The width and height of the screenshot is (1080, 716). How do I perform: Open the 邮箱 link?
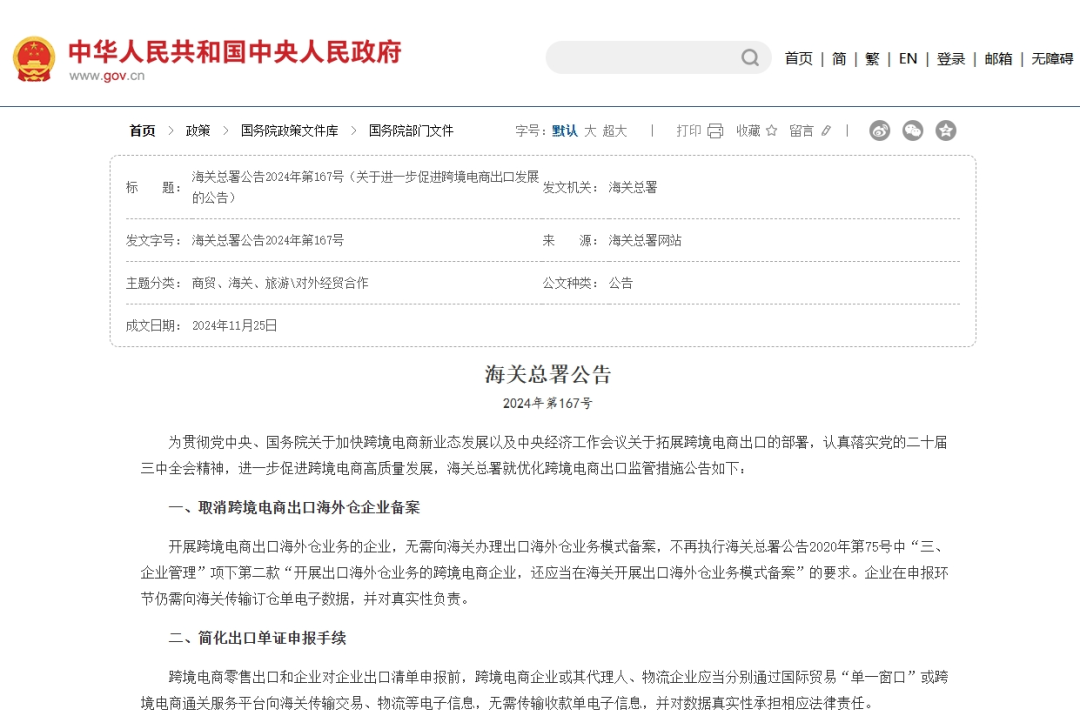coord(998,59)
